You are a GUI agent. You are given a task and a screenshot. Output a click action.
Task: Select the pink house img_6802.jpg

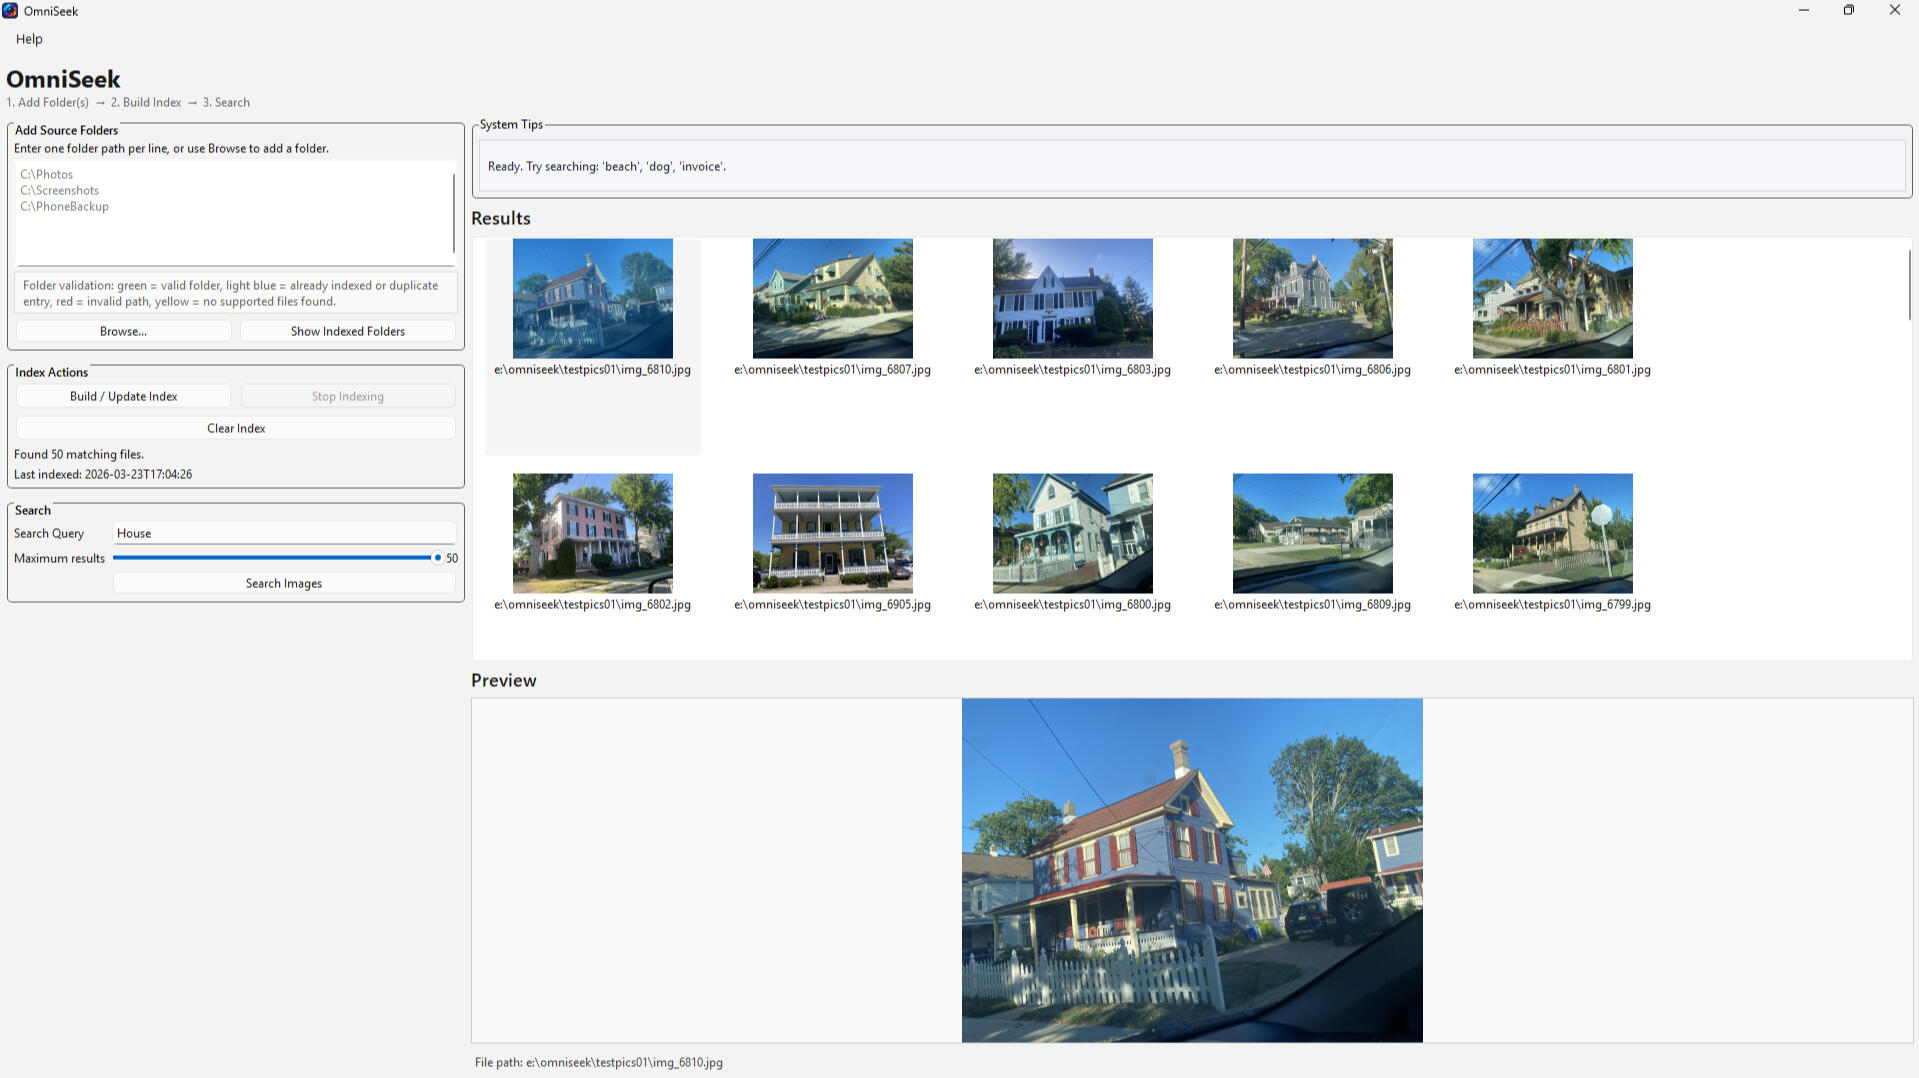point(592,533)
